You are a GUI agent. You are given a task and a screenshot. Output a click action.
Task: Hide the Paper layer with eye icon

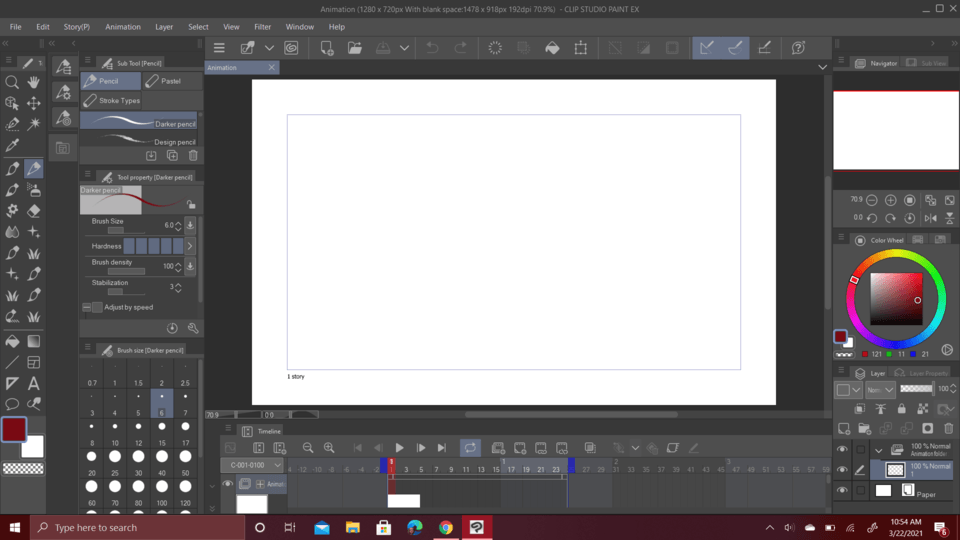point(842,491)
